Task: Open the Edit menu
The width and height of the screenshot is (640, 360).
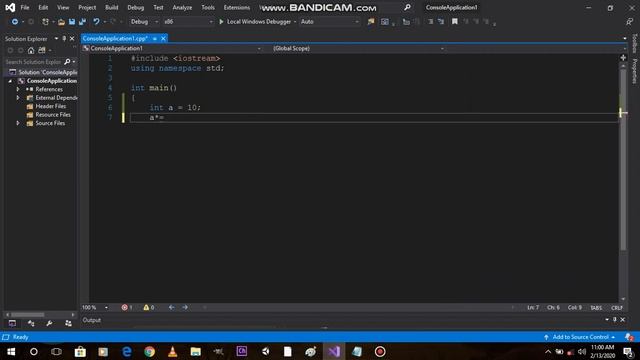Action: coord(43,7)
